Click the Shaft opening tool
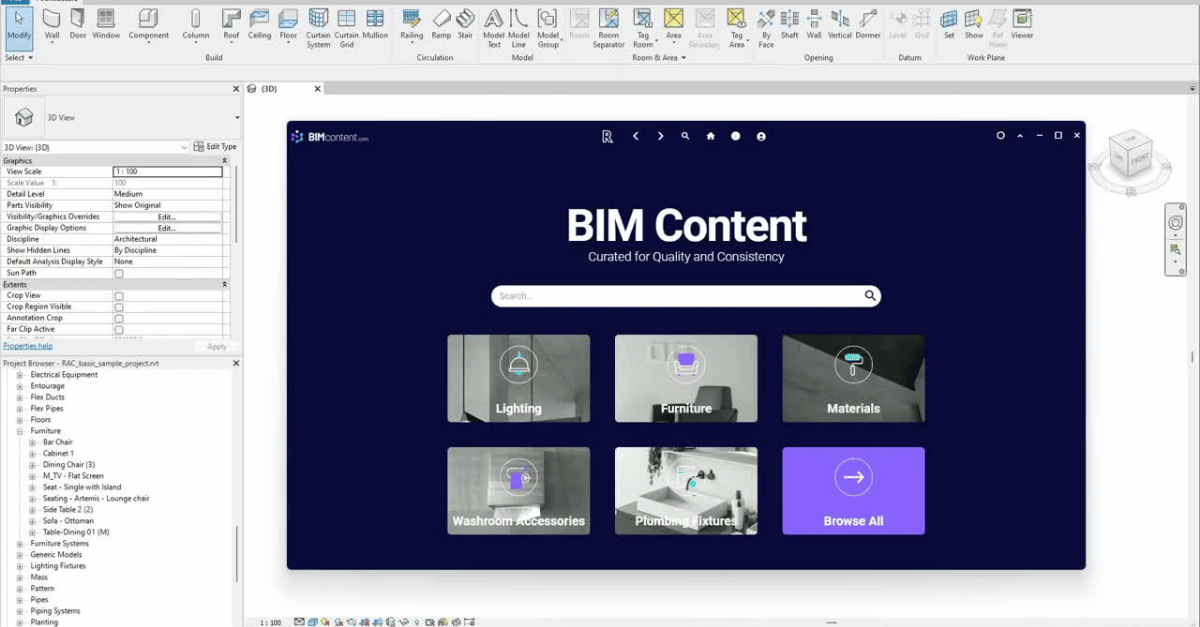This screenshot has width=1200, height=627. 790,24
